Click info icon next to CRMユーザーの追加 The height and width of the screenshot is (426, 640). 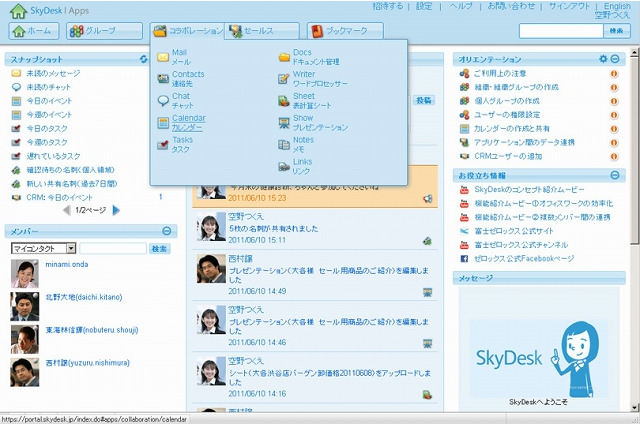(x=614, y=156)
